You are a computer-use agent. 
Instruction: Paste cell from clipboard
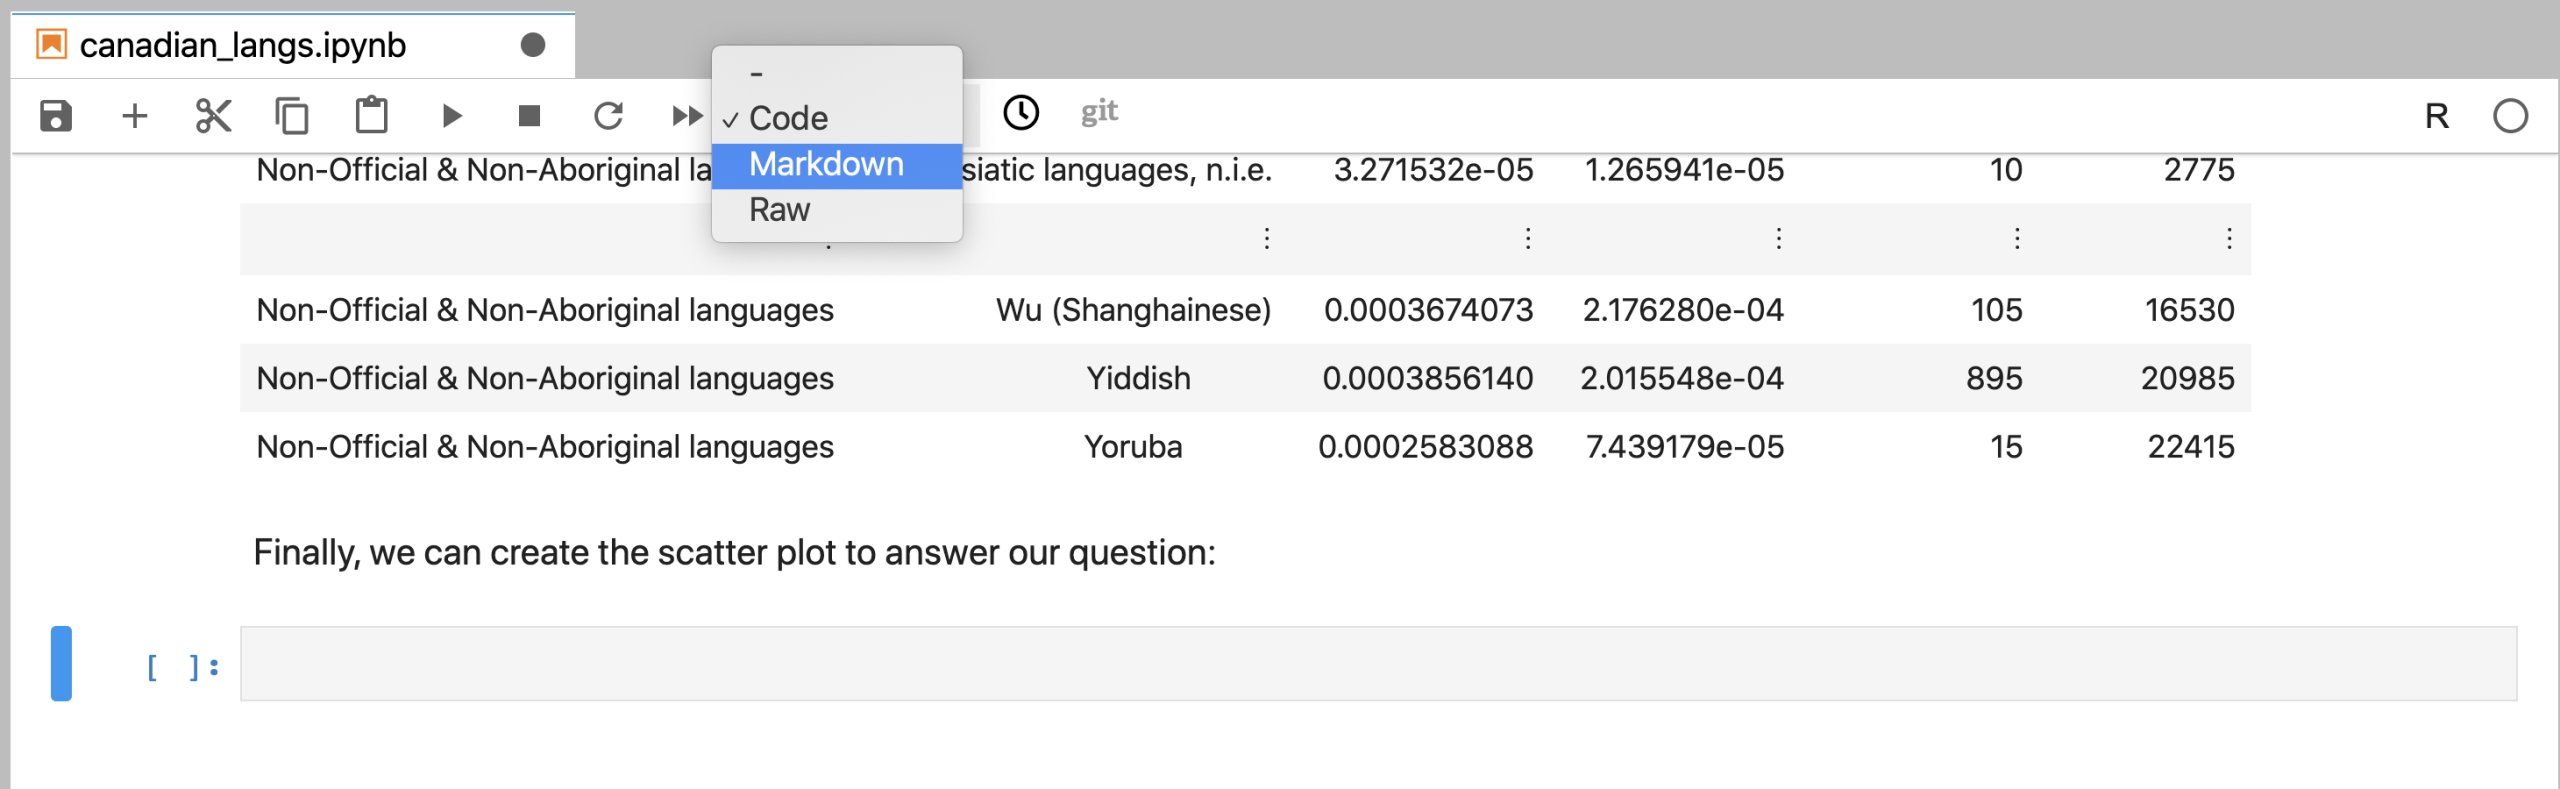(371, 116)
